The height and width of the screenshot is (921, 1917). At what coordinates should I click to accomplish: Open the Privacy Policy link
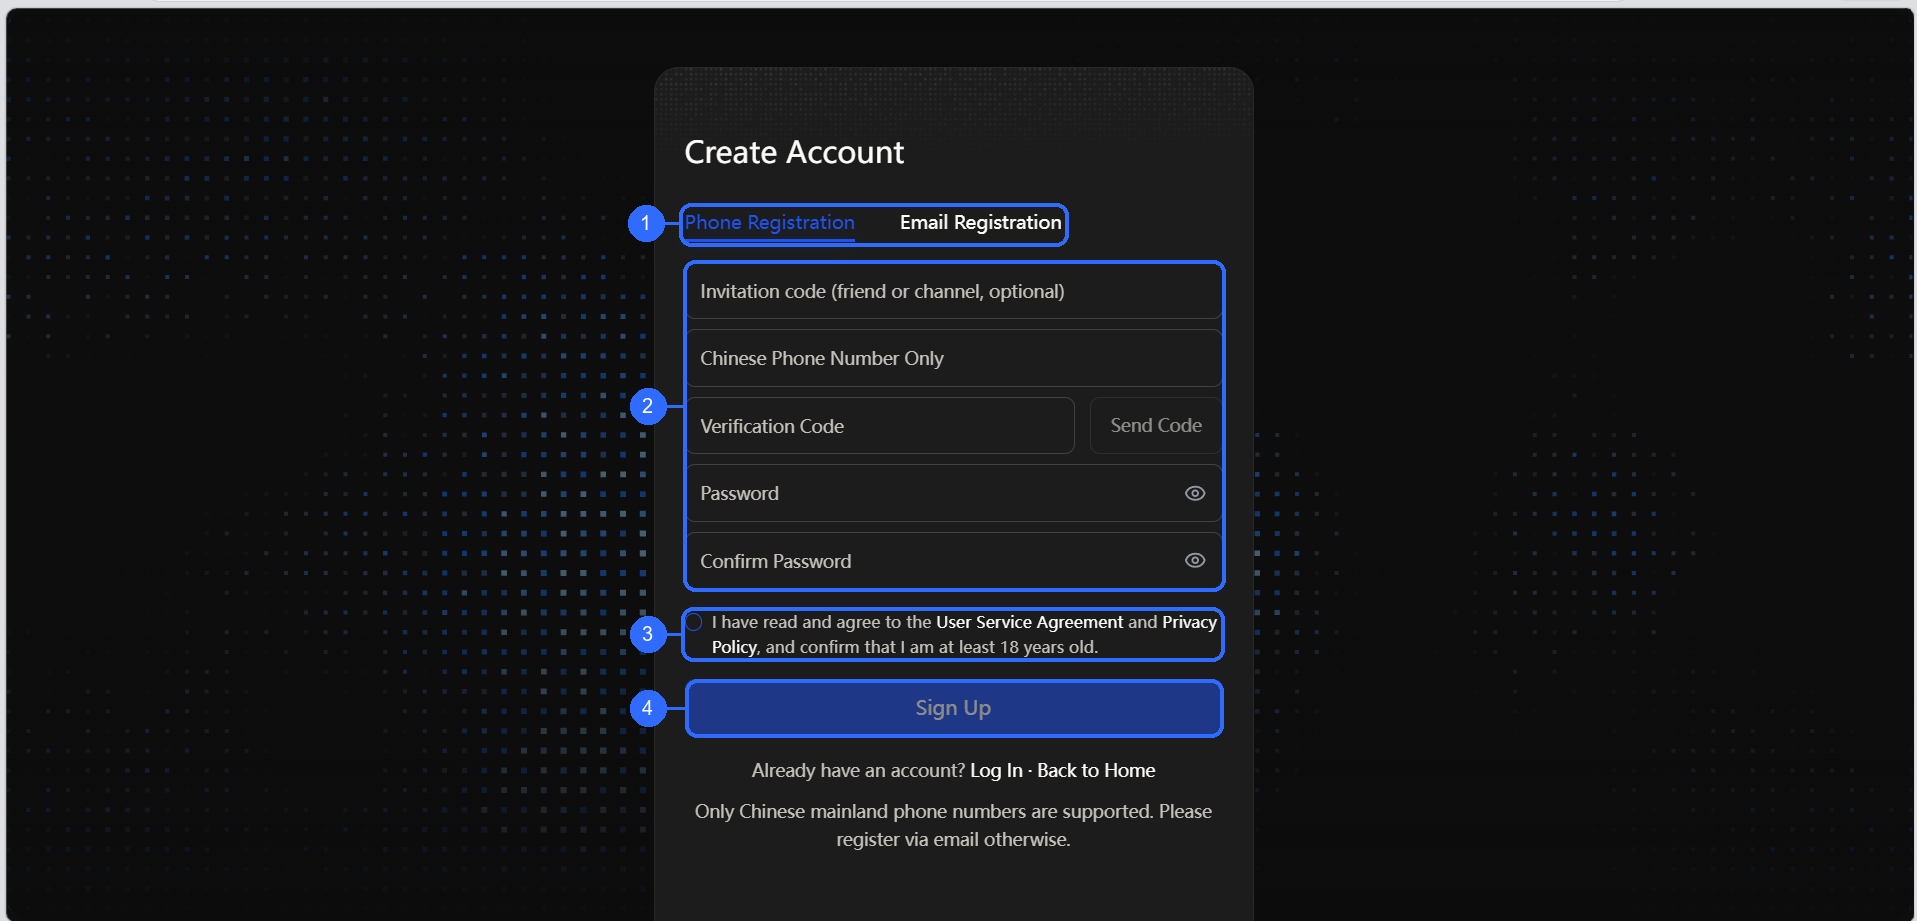click(x=1189, y=622)
